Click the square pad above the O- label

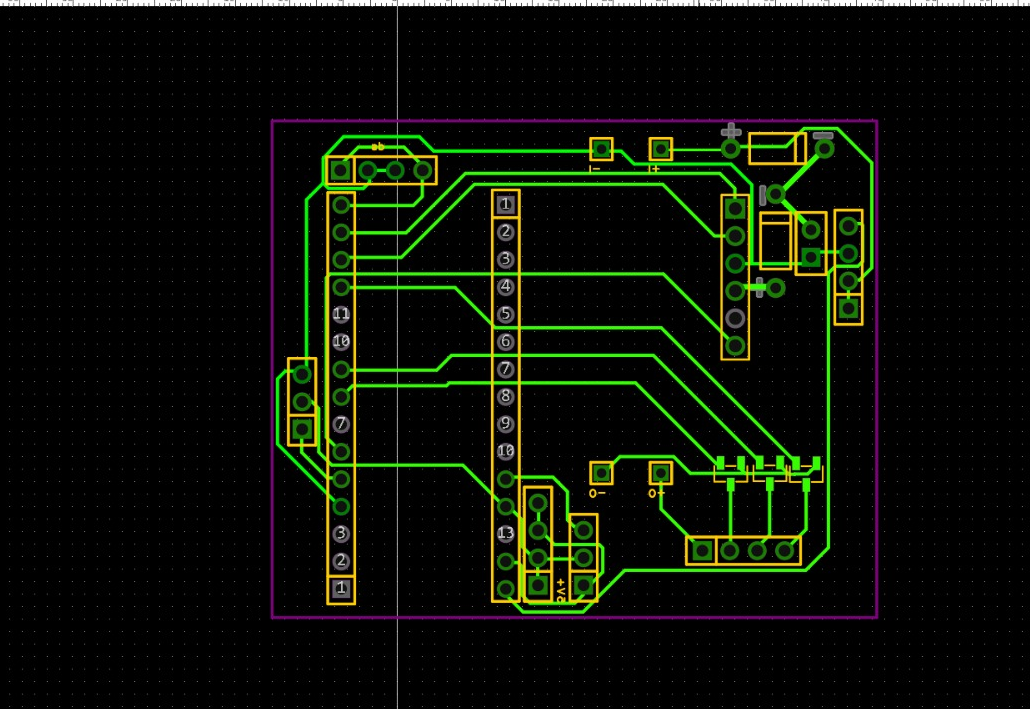pyautogui.click(x=601, y=473)
